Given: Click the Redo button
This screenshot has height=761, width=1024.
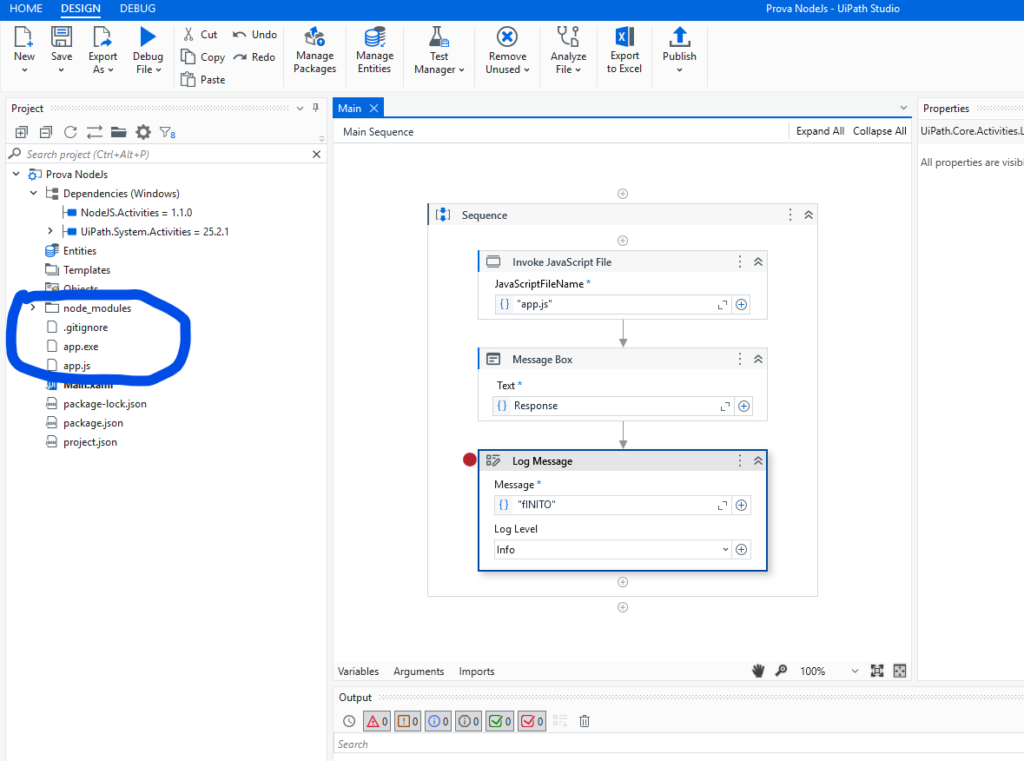Looking at the screenshot, I should (255, 57).
